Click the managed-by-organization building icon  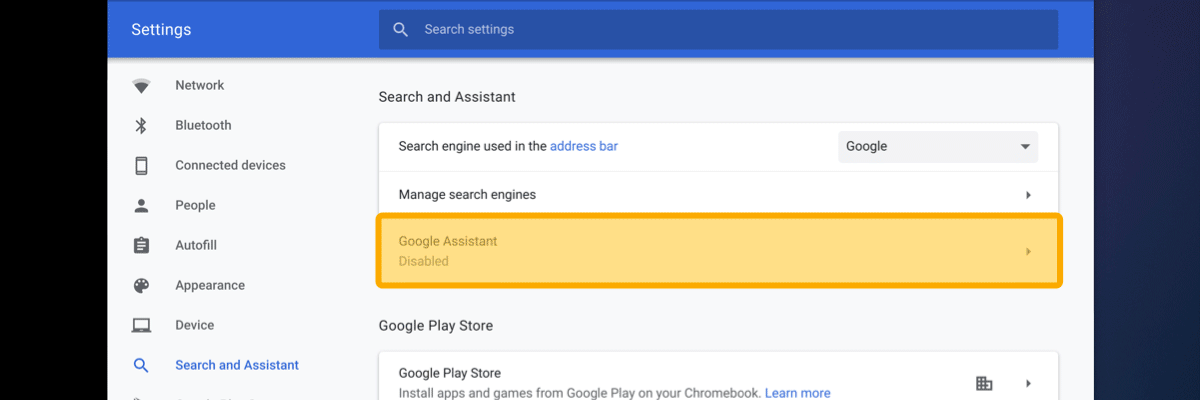(984, 383)
